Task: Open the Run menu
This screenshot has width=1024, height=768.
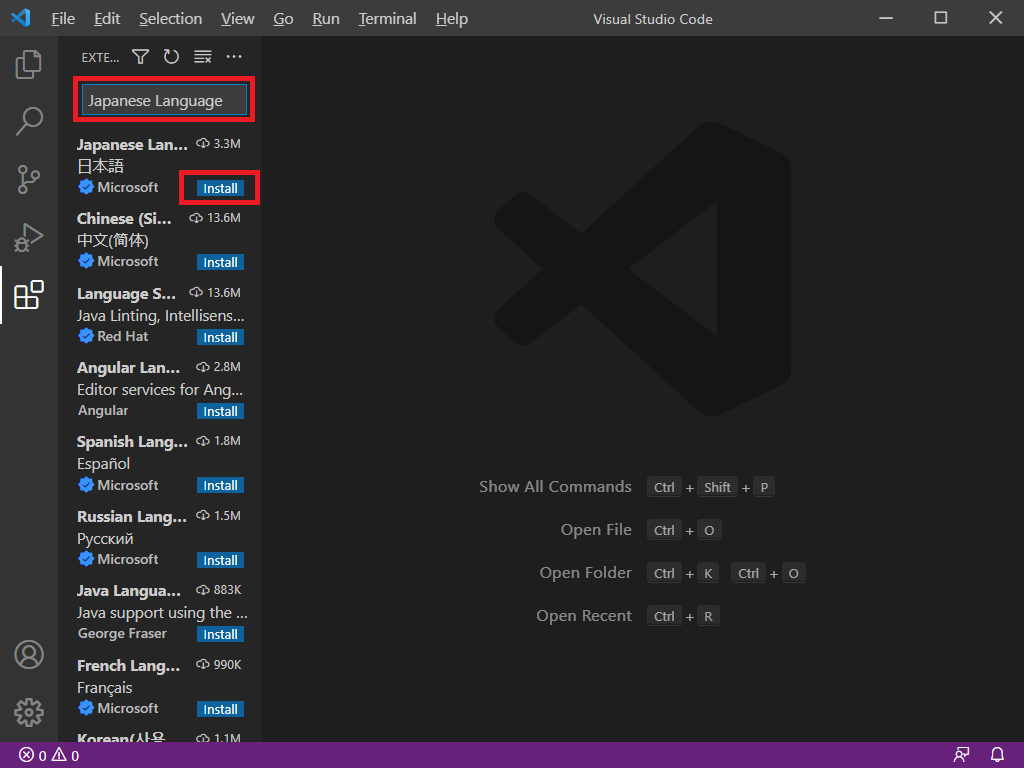Action: coord(326,19)
